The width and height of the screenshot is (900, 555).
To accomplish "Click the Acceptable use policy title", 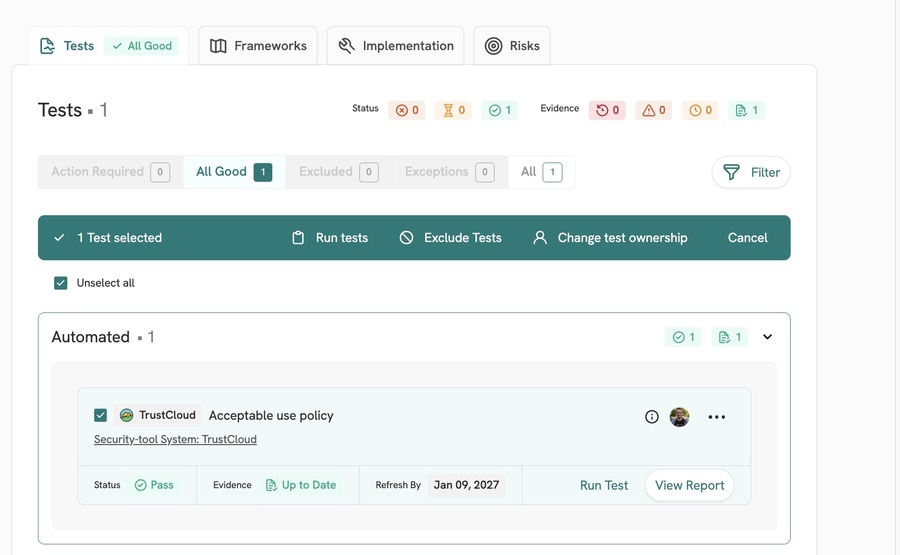I will tap(271, 416).
